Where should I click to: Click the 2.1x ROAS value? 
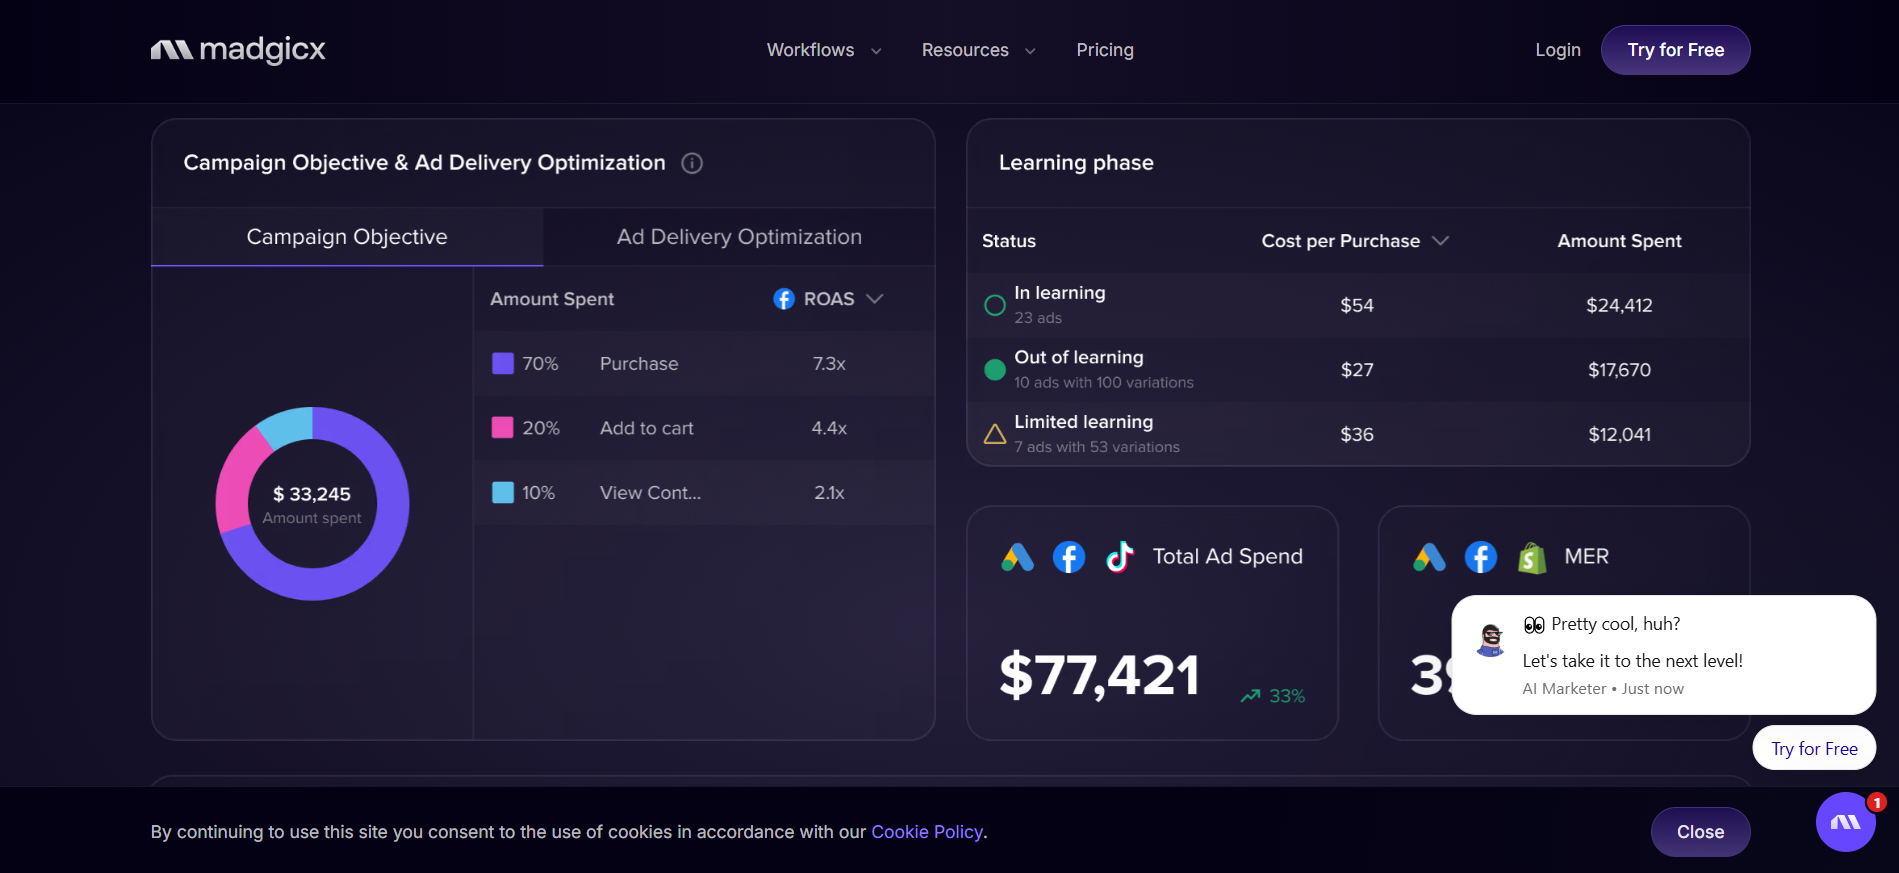(829, 493)
